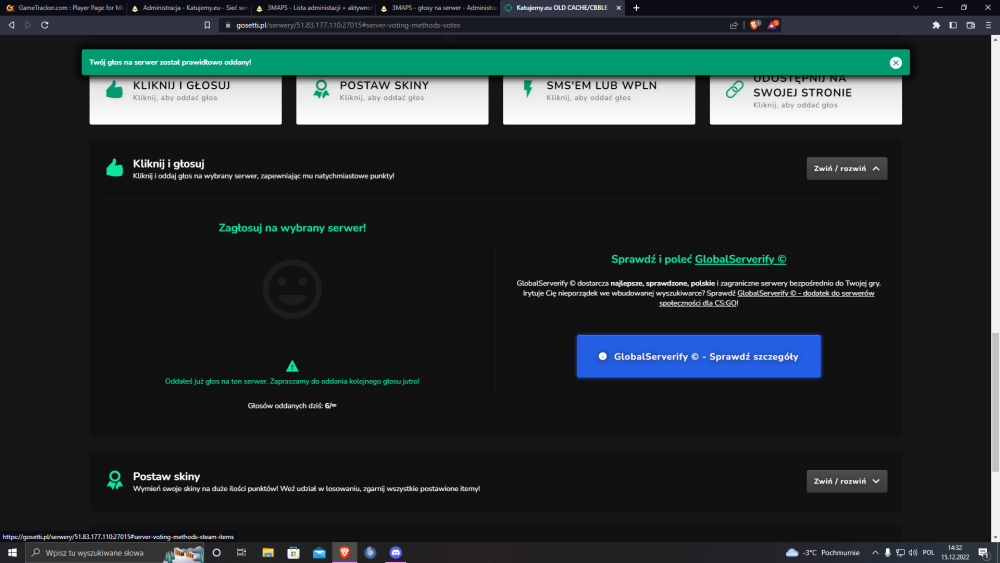Switch to 3MAPS - głosy na serwer tab
Viewport: 1000px width, 563px height.
point(438,8)
